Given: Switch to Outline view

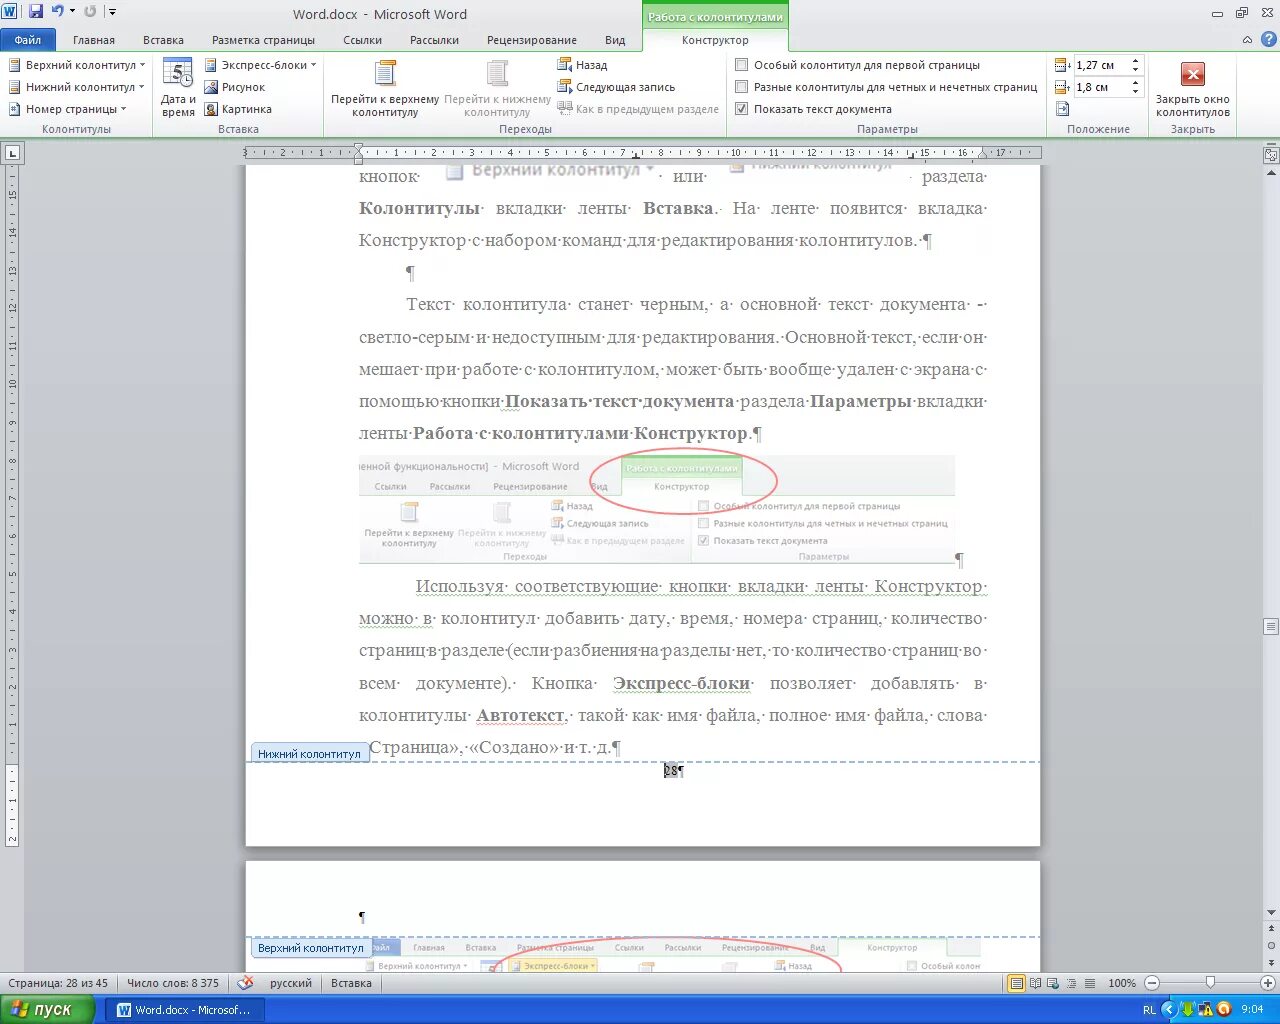Looking at the screenshot, I should [1072, 983].
